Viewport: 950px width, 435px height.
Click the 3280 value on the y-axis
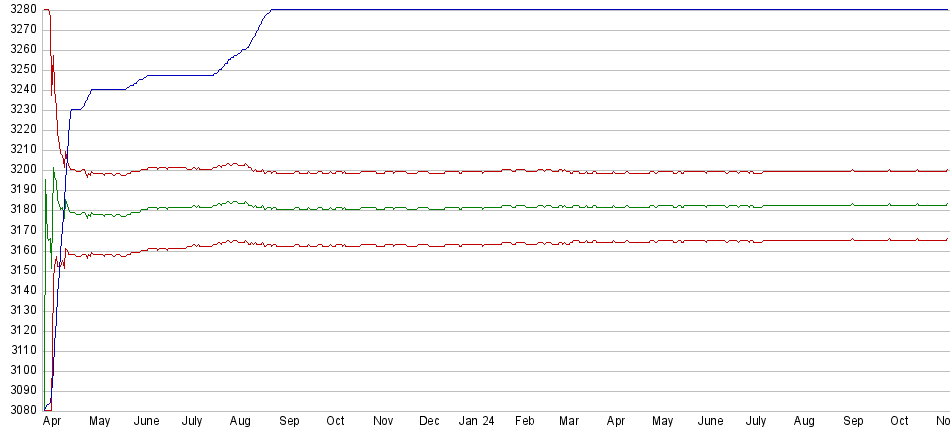19,10
